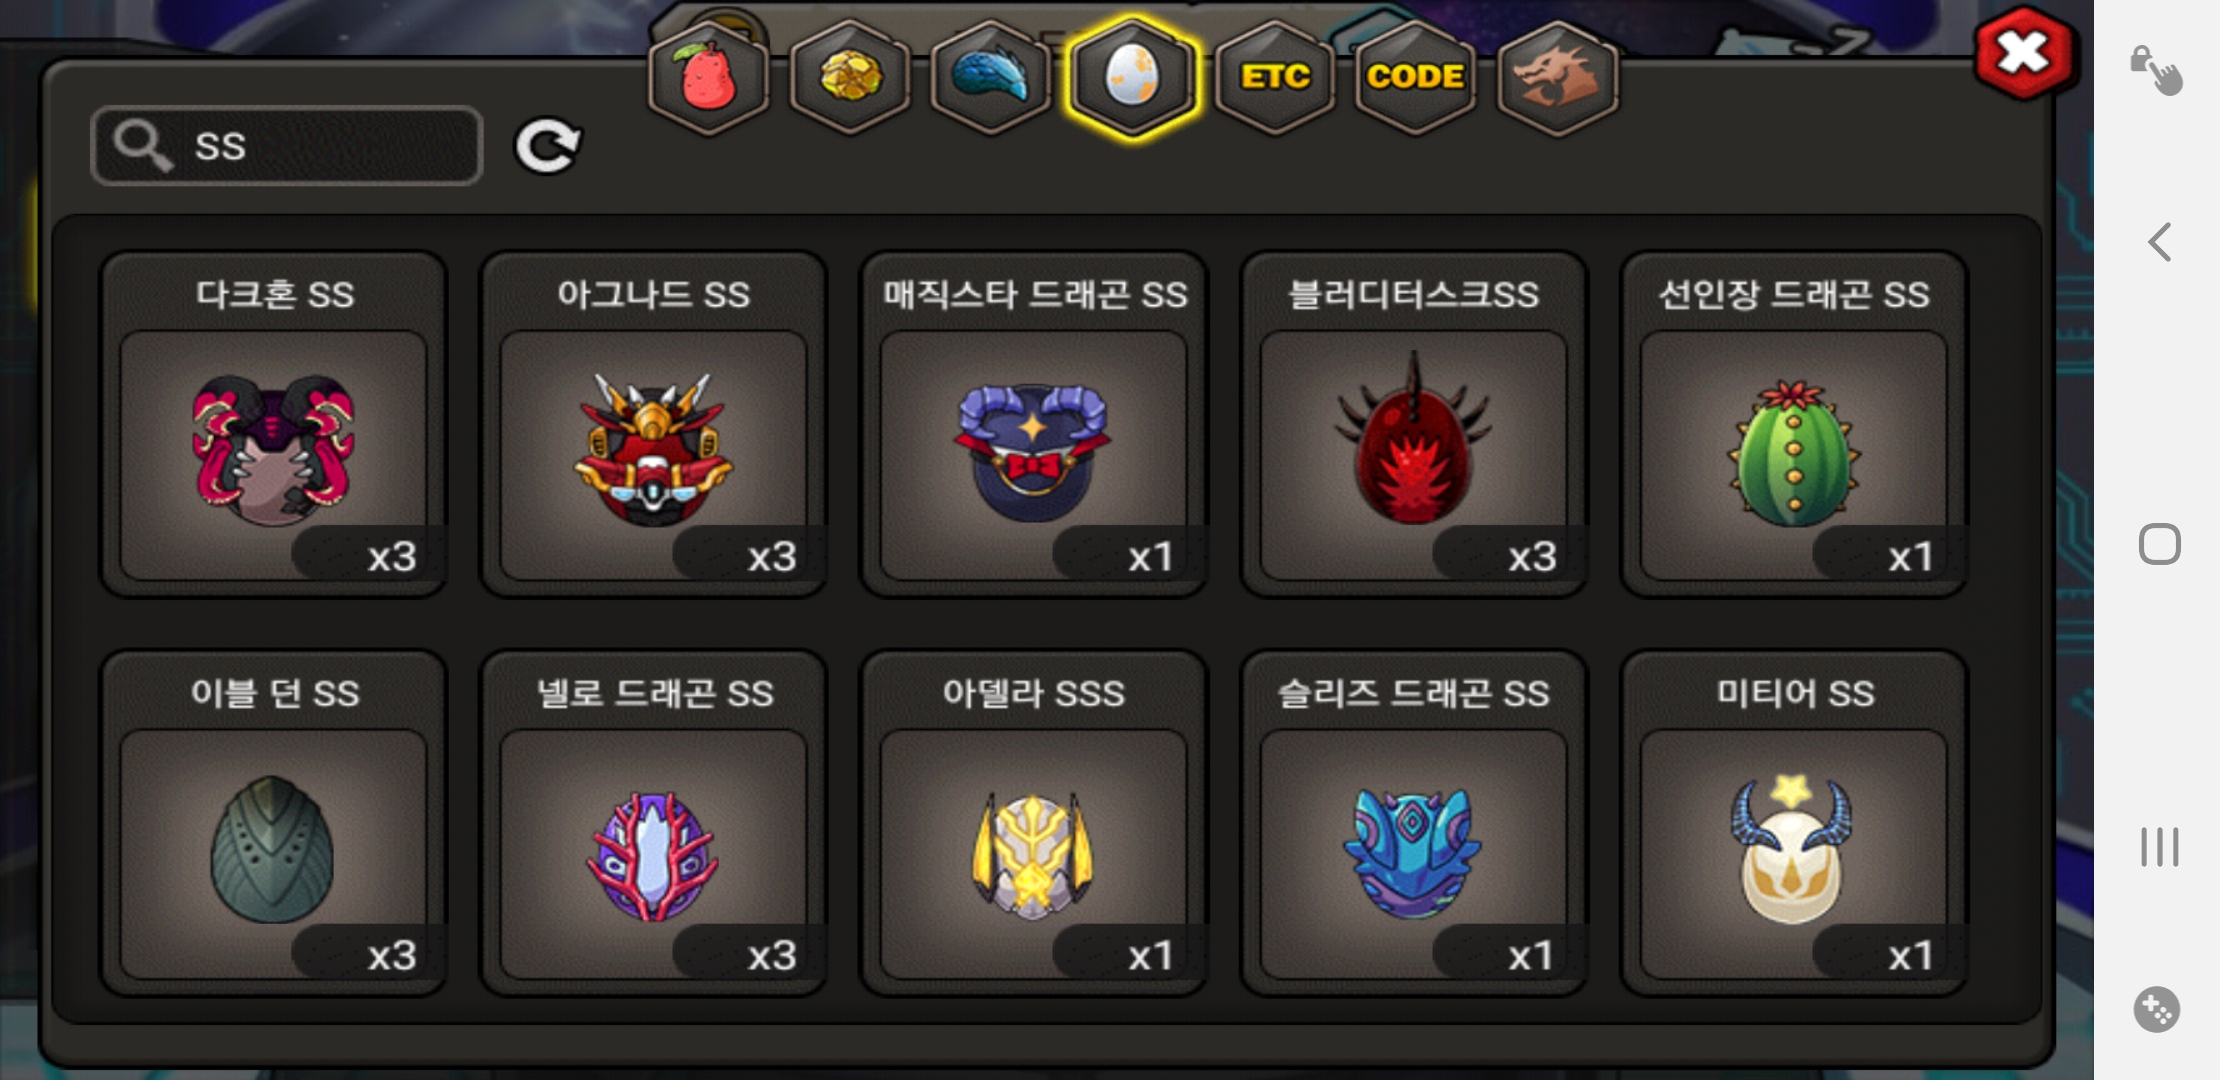The width and height of the screenshot is (2220, 1080).
Task: Select the 다크혼 SS egg
Action: (x=273, y=425)
